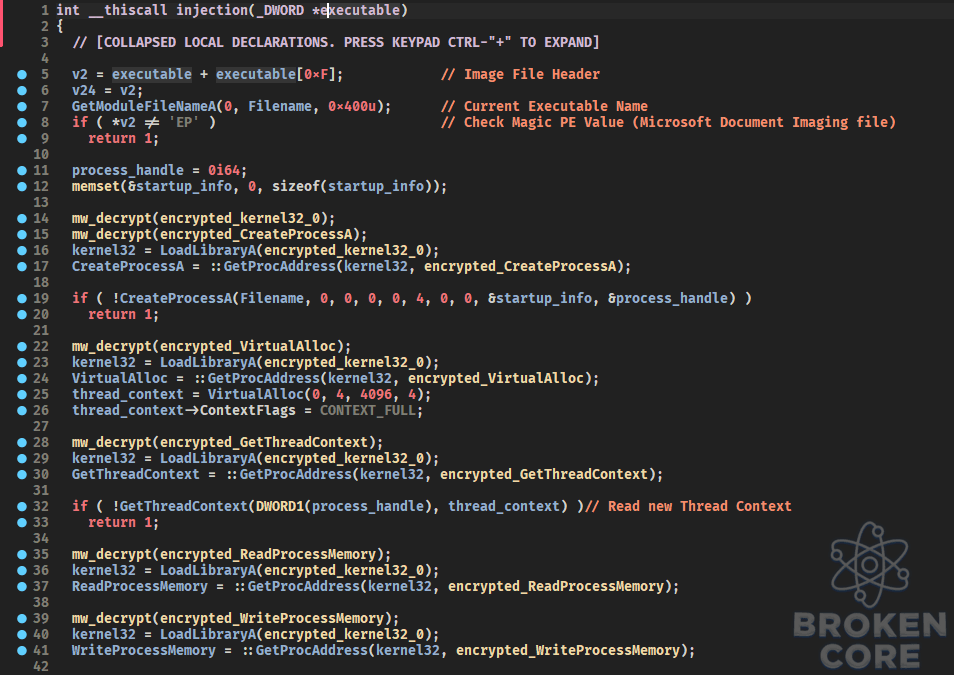Click 'encrypted_VirtualAlloc' on line 22
954x675 pixels.
pyautogui.click(x=248, y=346)
